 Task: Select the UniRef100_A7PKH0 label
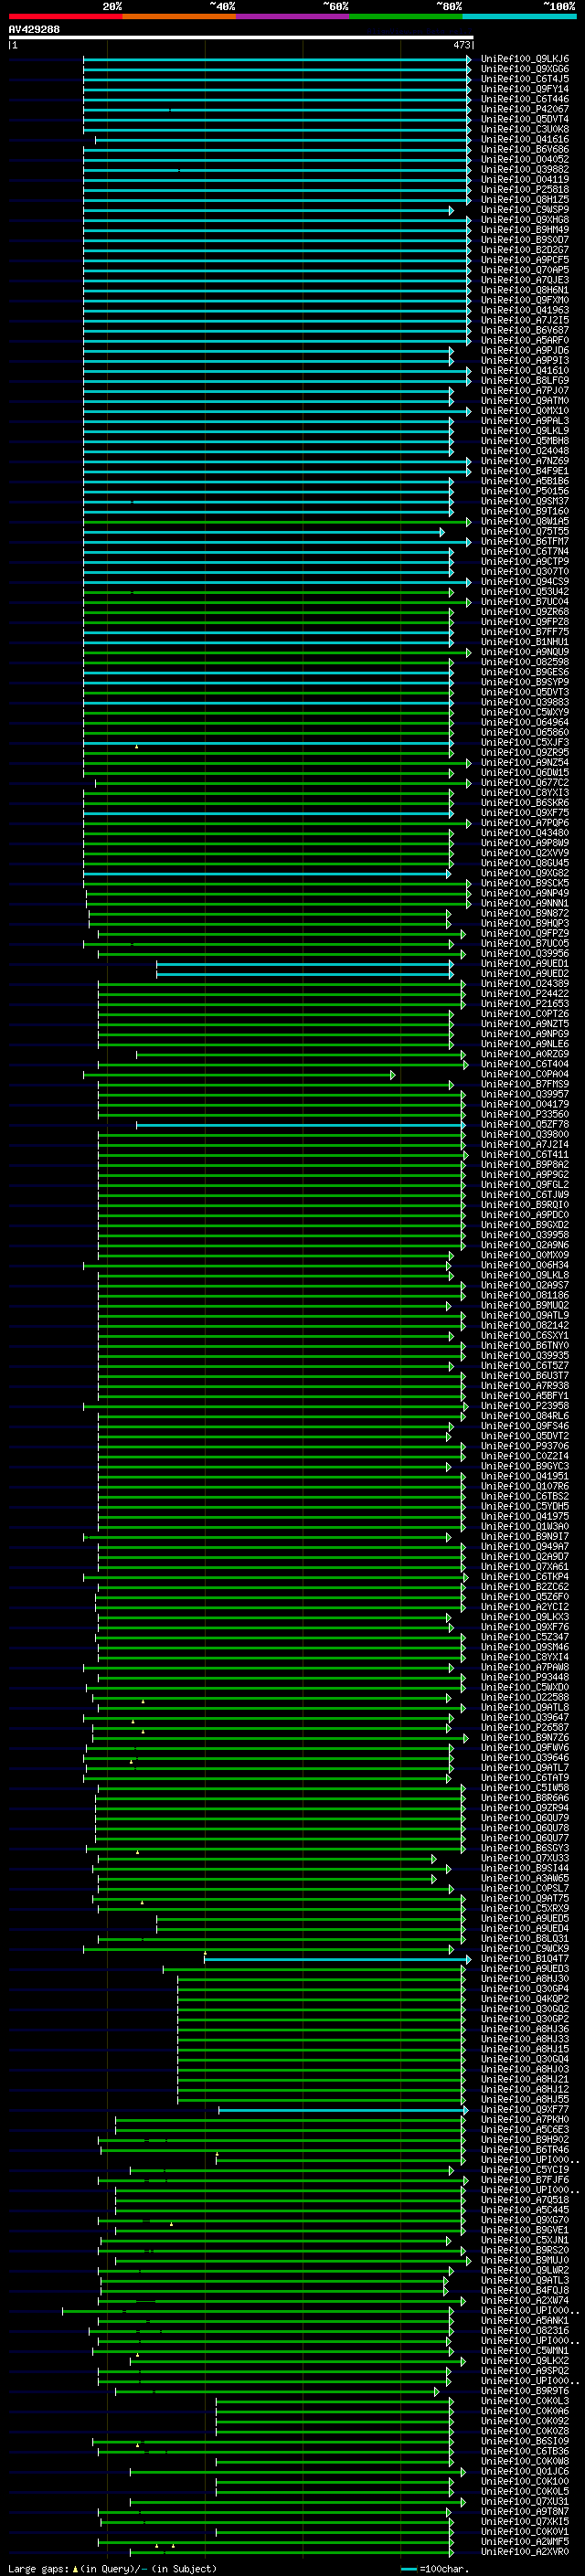525,2120
